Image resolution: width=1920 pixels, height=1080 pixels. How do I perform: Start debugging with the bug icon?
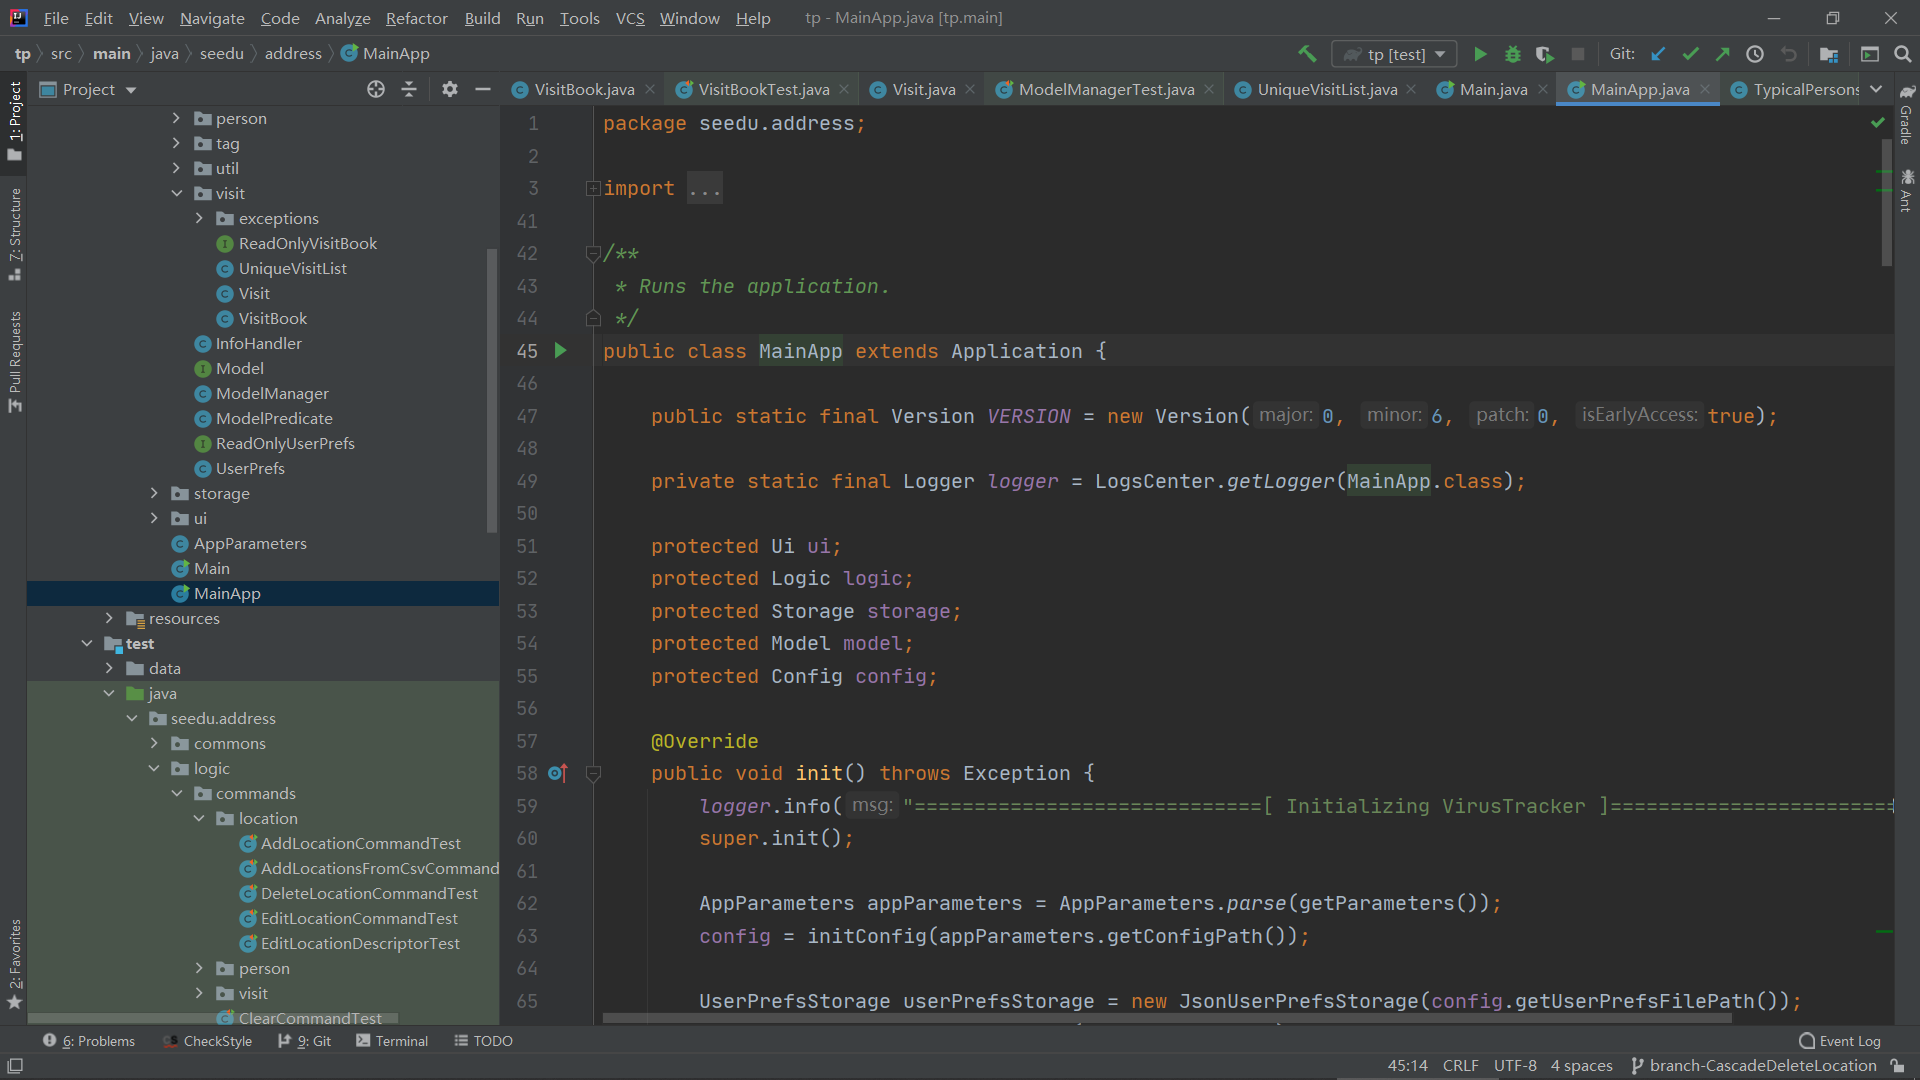coord(1512,54)
